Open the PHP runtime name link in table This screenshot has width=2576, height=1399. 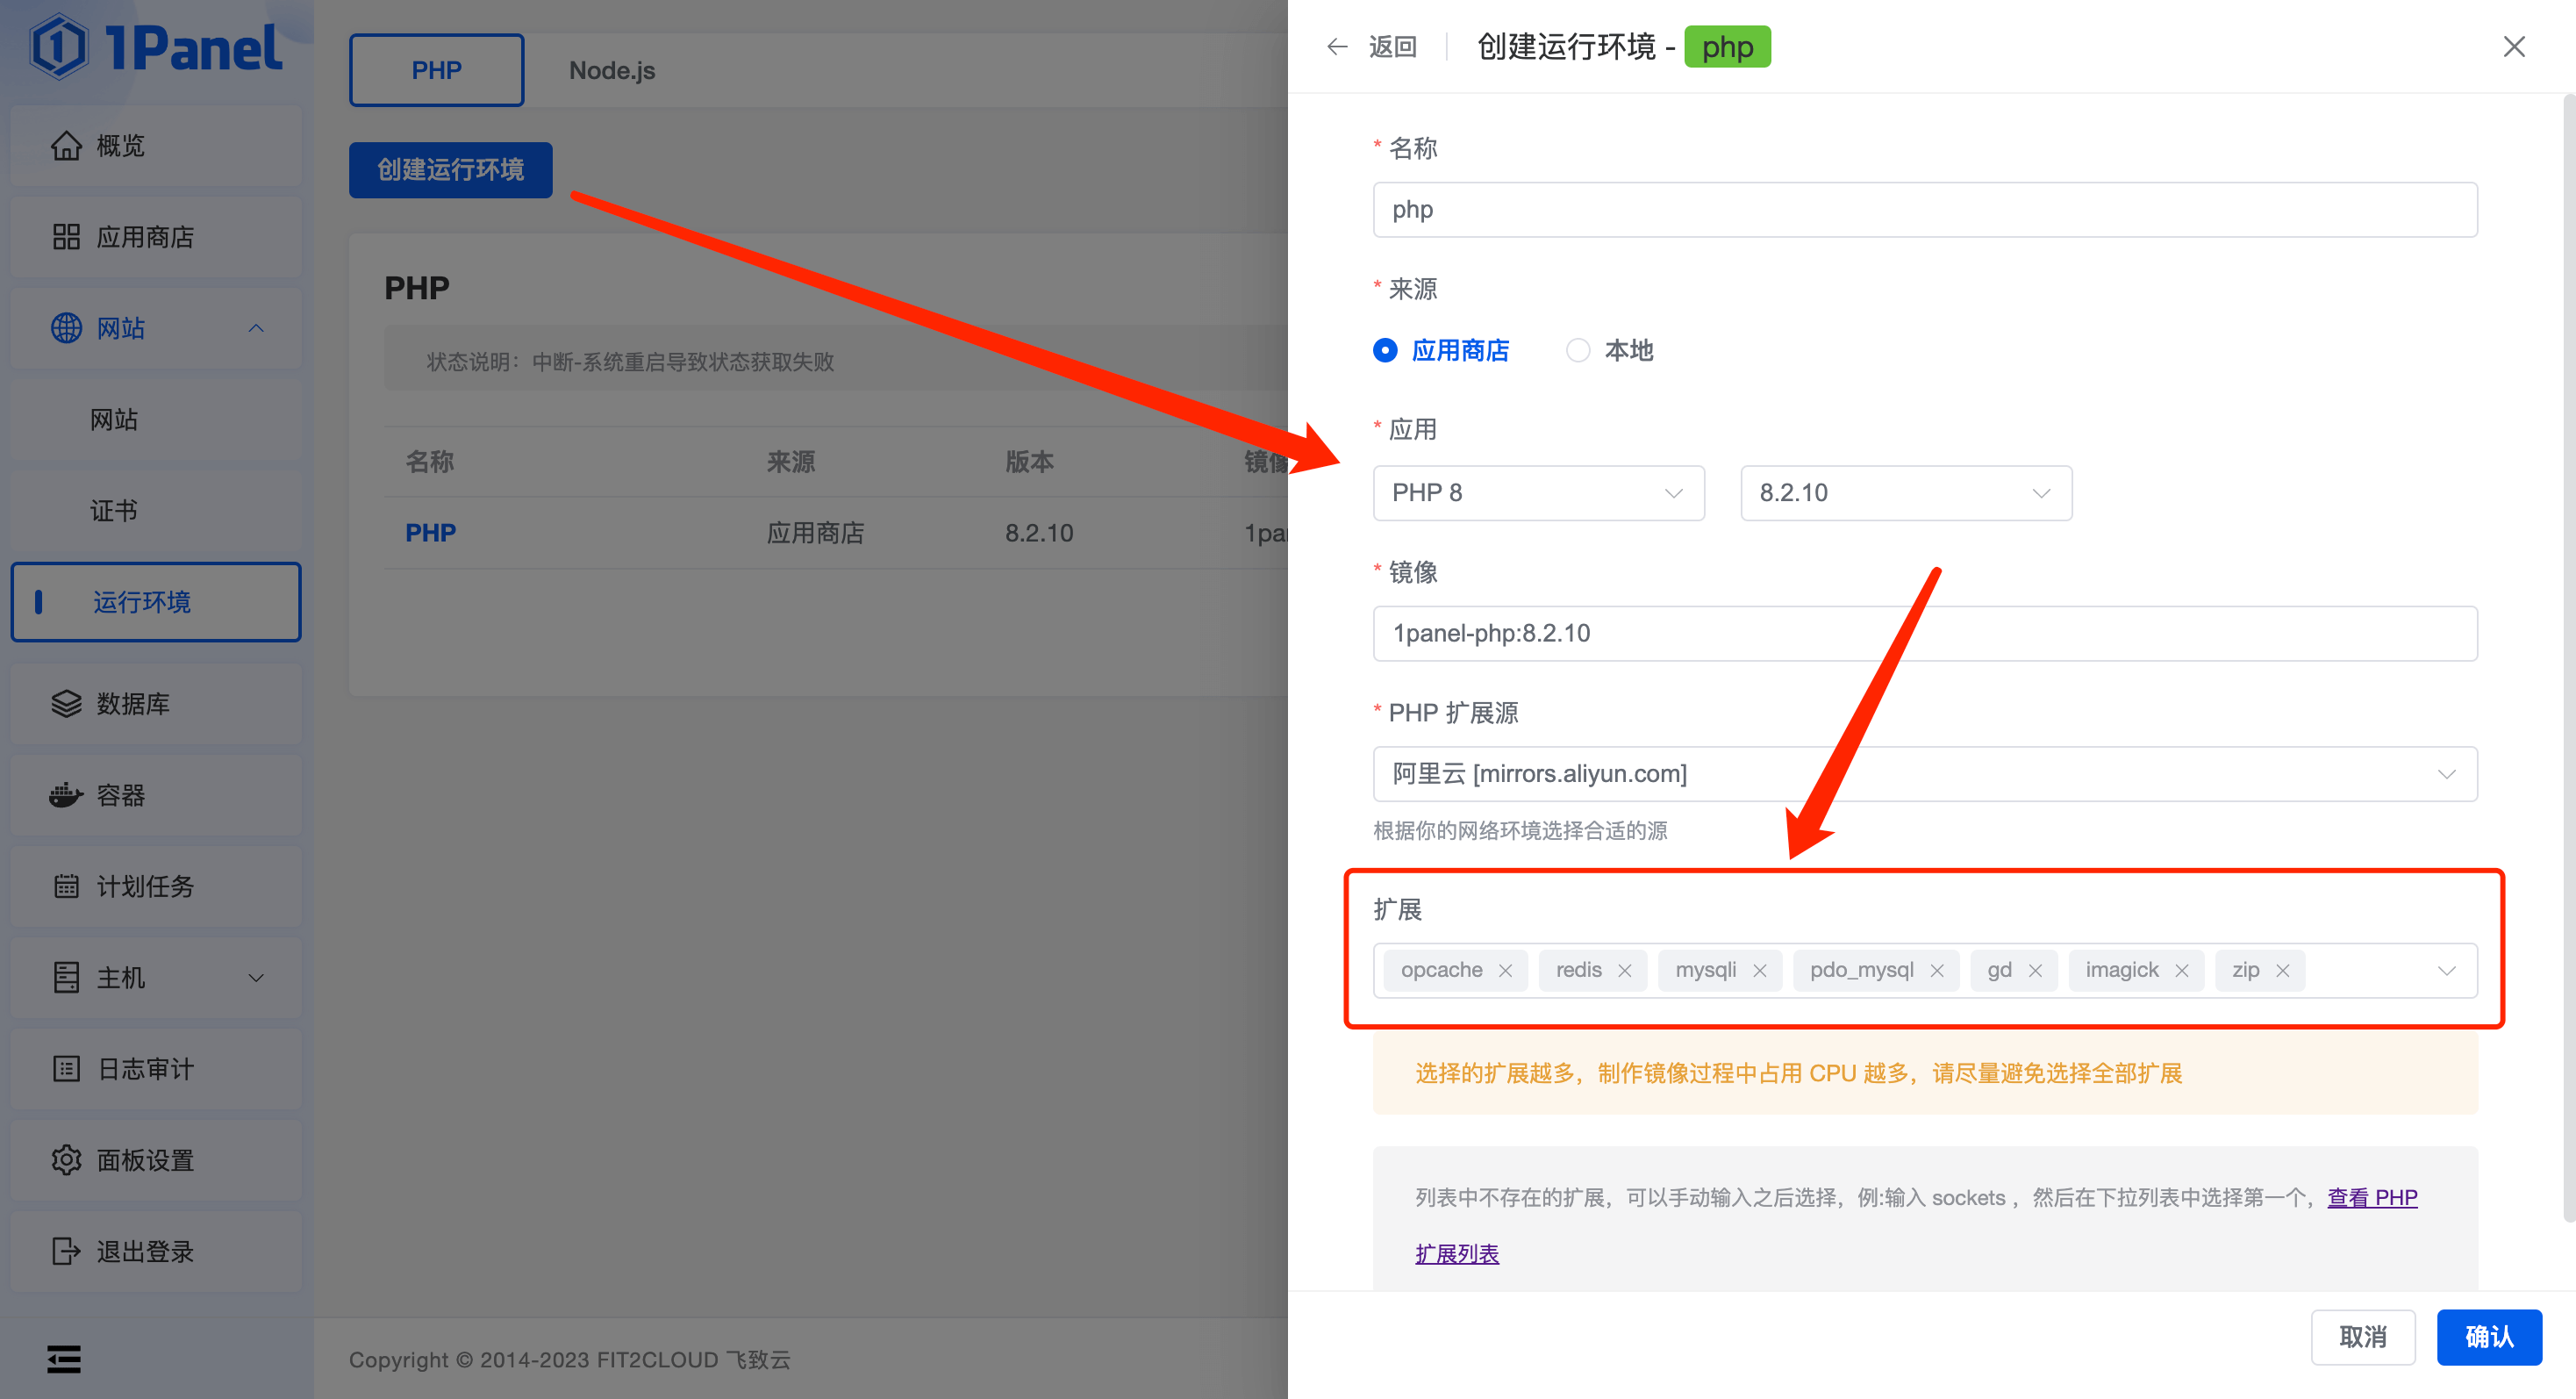(x=430, y=533)
